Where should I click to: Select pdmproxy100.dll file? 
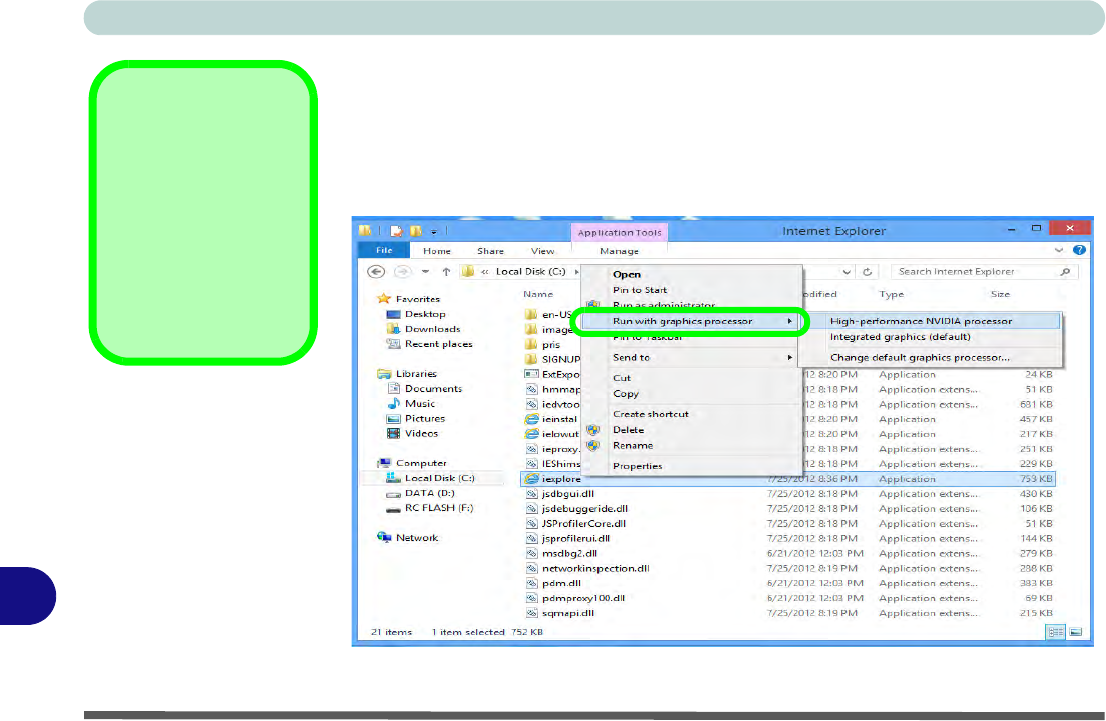(583, 598)
